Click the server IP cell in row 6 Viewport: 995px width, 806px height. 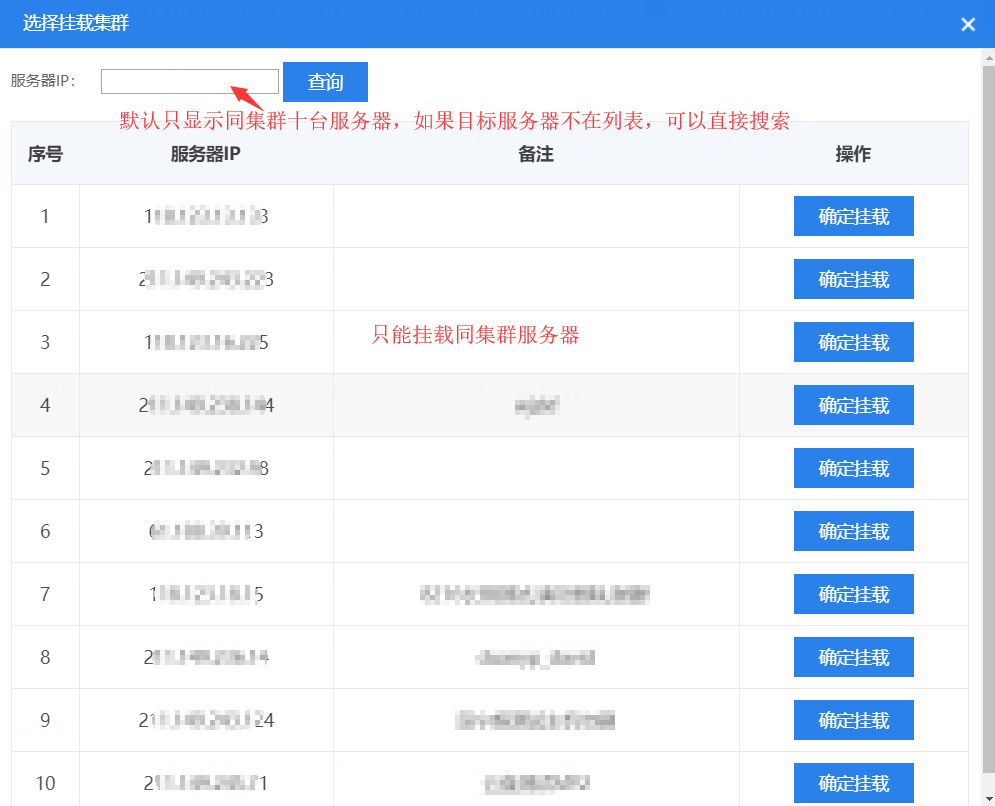coord(206,532)
